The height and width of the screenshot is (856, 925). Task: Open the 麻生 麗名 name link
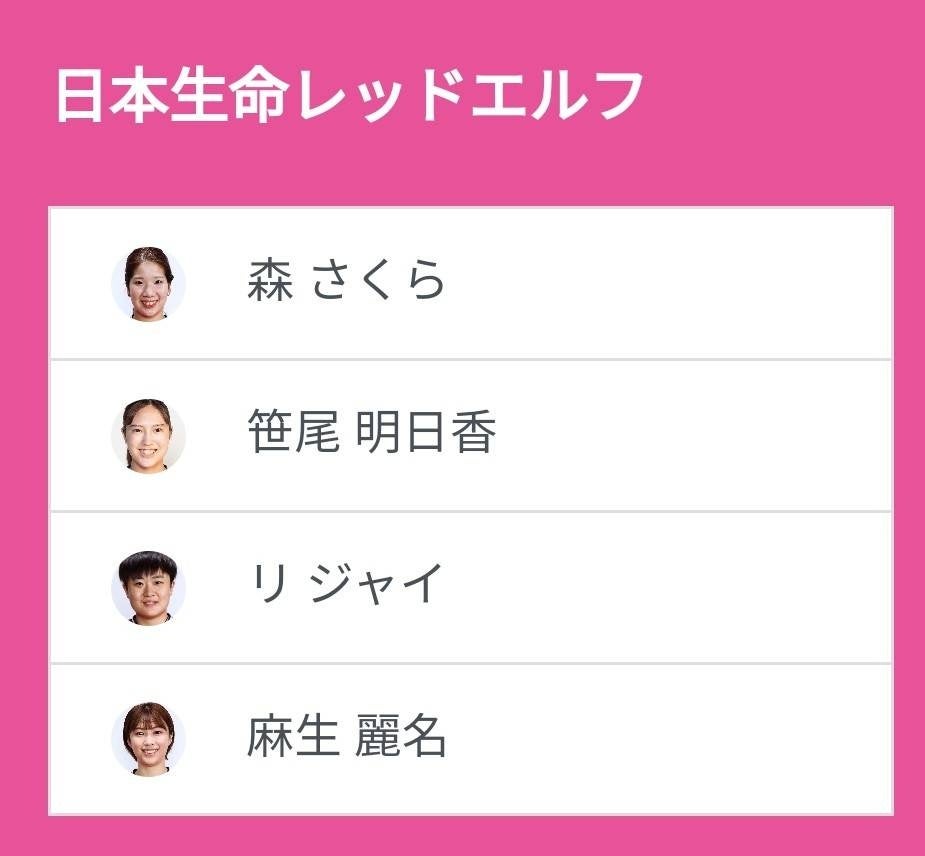coord(346,738)
